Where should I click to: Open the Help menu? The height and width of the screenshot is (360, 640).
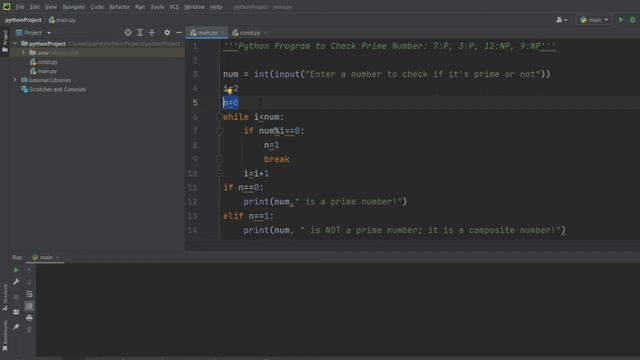pos(216,7)
